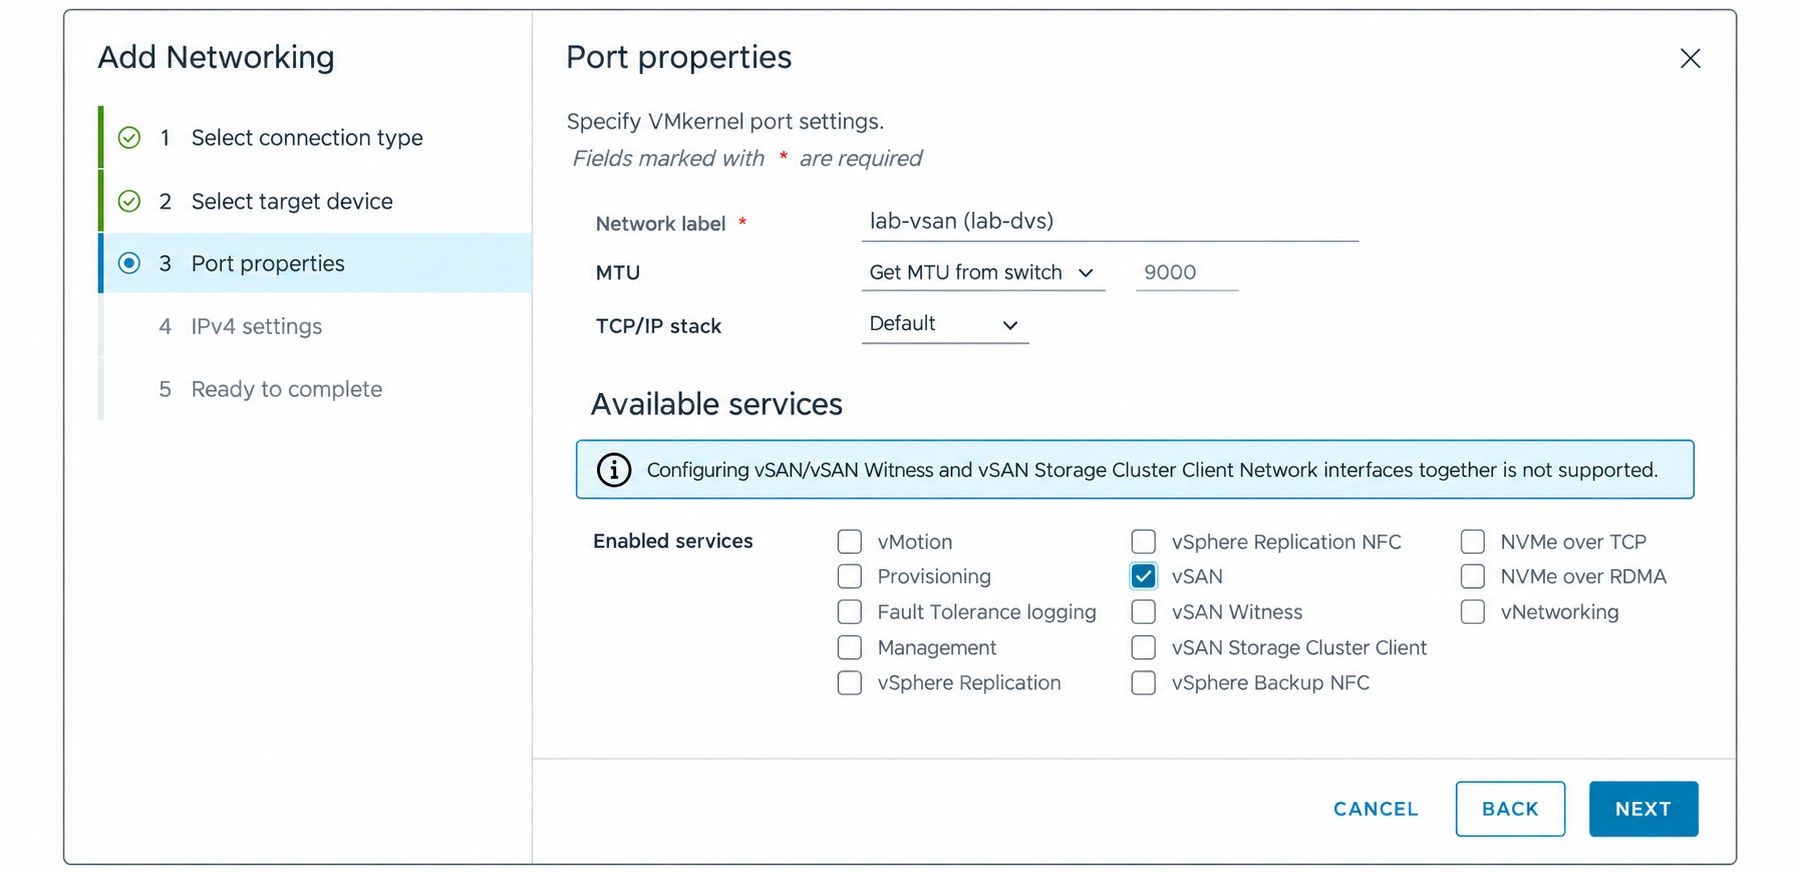Go to step 1 Select connection type
Image resolution: width=1798 pixels, height=875 pixels.
point(315,137)
